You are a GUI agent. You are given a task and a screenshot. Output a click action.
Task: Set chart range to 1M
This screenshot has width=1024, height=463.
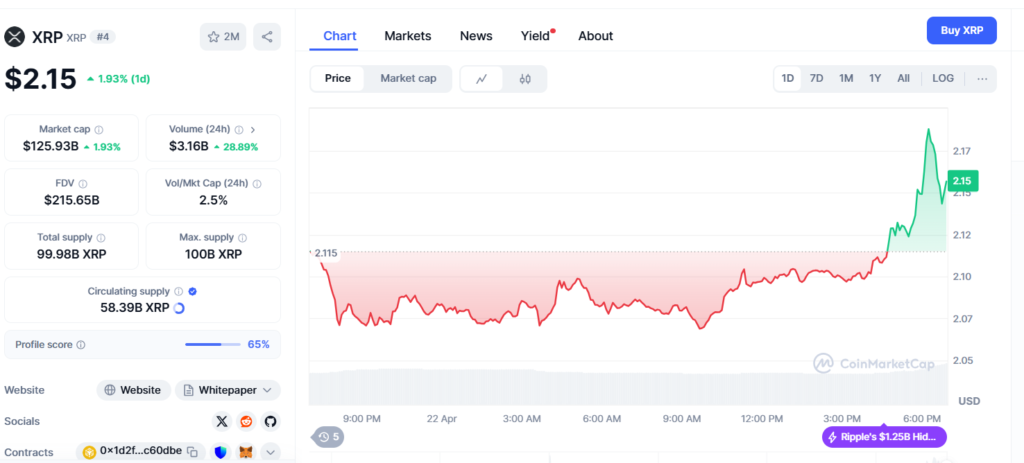point(846,78)
